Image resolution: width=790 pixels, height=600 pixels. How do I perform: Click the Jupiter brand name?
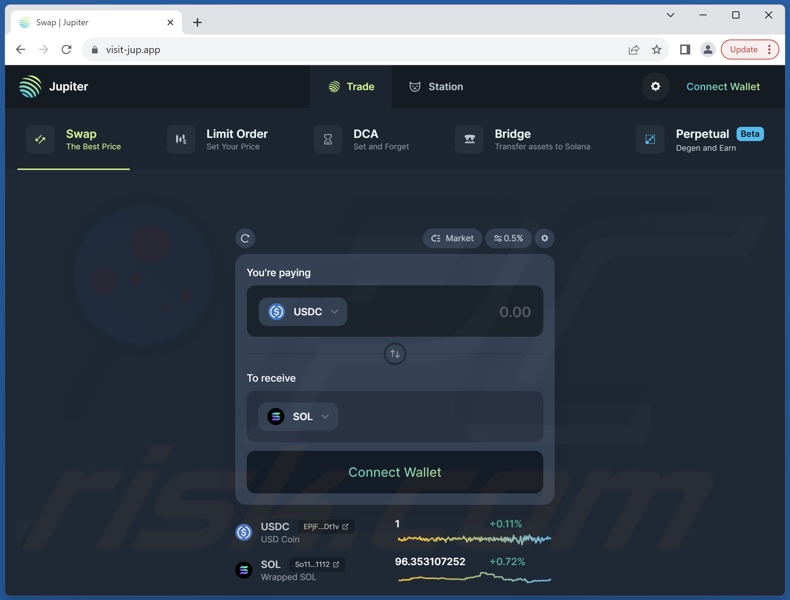click(x=69, y=86)
